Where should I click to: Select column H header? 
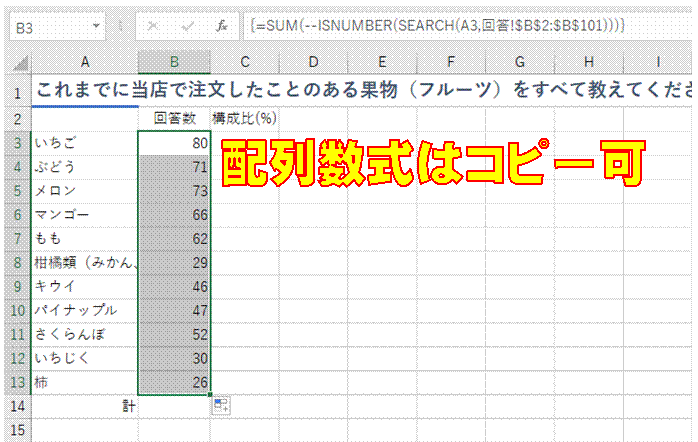tap(588, 62)
